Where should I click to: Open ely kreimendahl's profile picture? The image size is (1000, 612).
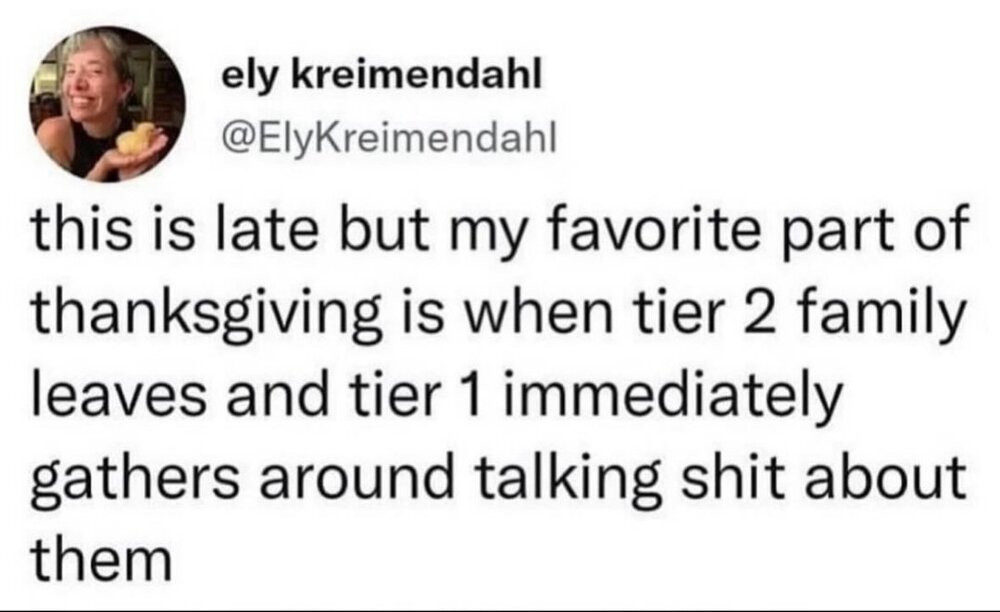(107, 104)
